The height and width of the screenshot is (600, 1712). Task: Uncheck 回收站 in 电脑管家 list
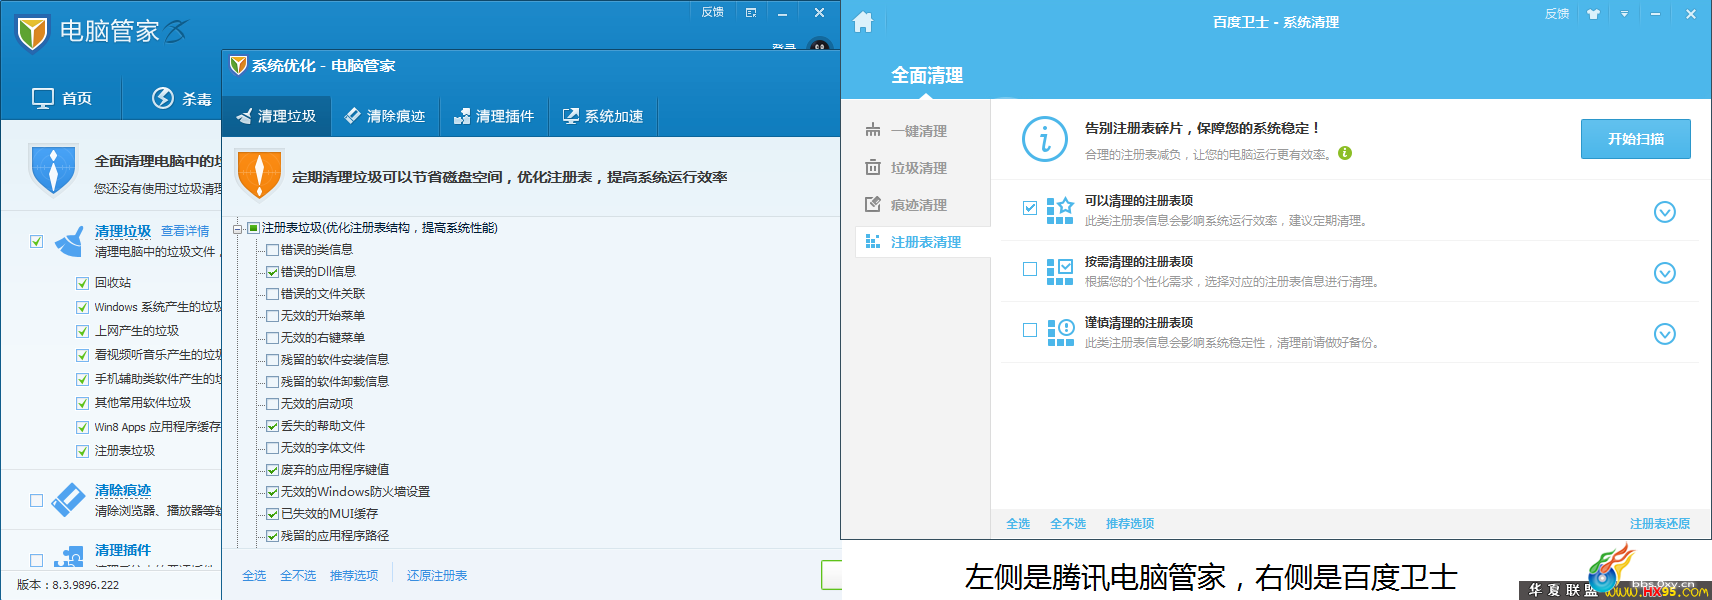[x=83, y=283]
